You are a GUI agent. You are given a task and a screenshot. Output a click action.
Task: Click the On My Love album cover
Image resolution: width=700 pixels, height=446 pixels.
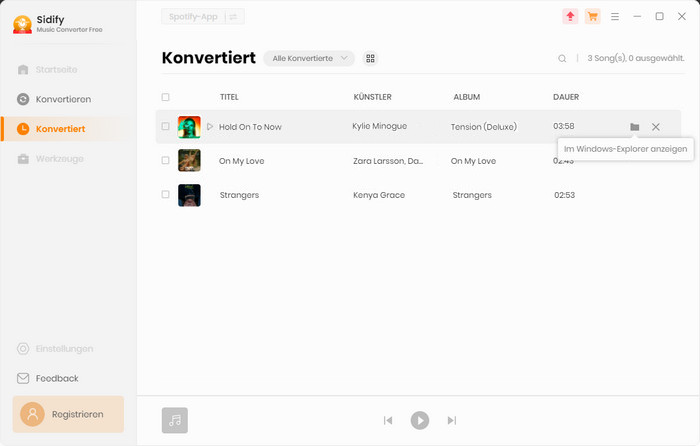click(x=189, y=161)
